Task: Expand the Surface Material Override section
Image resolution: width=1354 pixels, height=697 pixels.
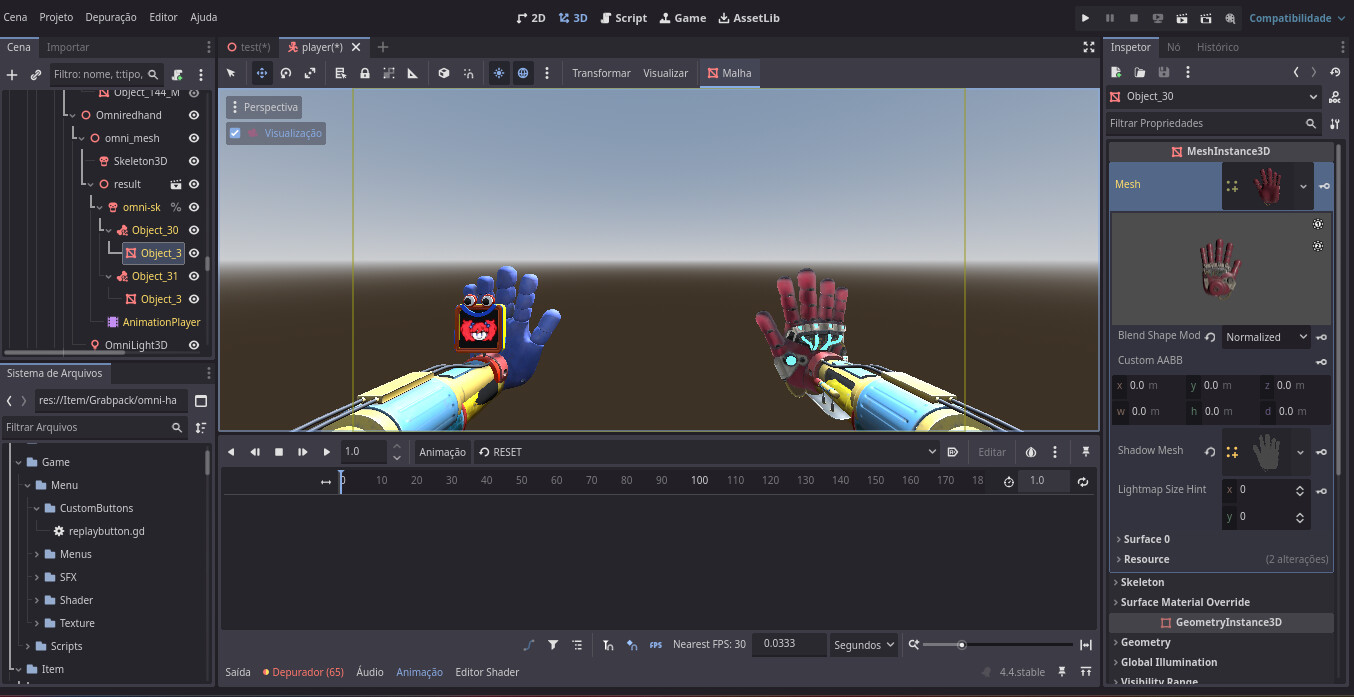Action: (x=1182, y=602)
